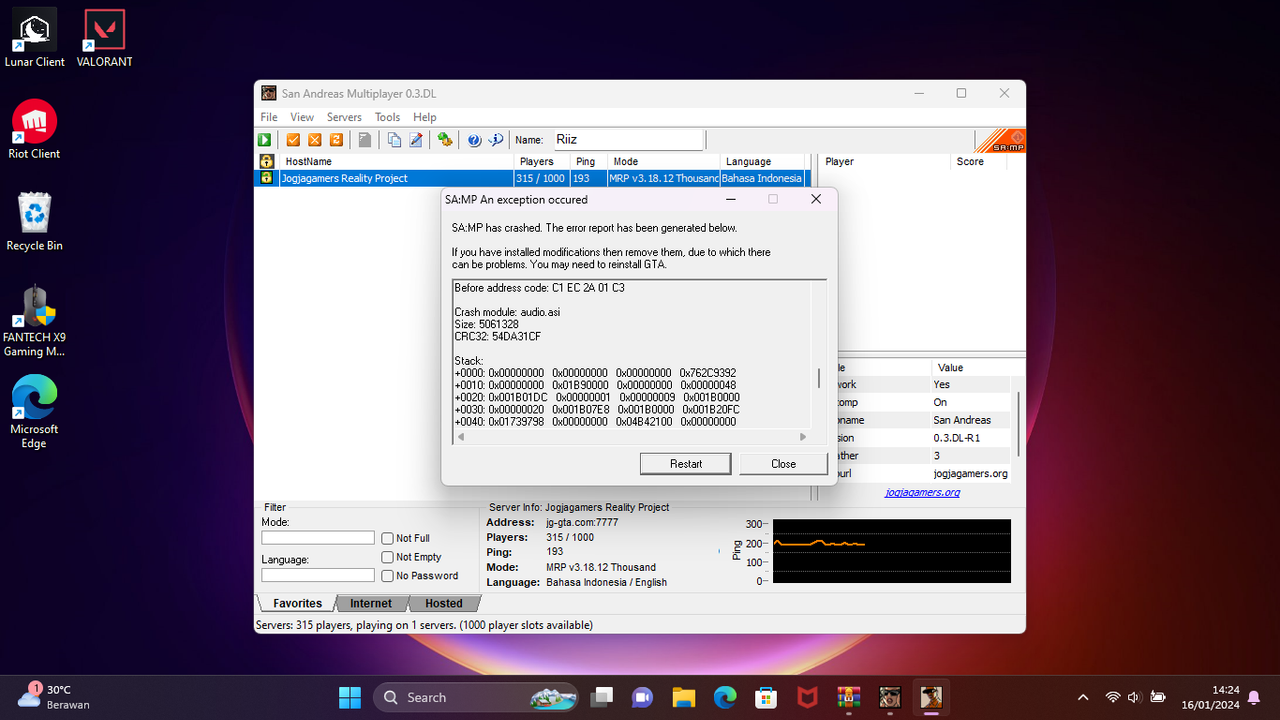Open Lunar Client desktop shortcut
The width and height of the screenshot is (1280, 720).
[34, 39]
